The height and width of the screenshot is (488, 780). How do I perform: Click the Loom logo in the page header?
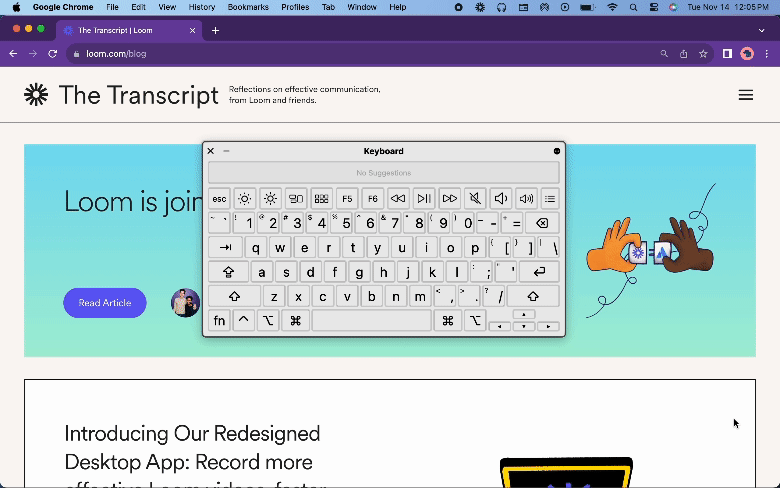pyautogui.click(x=36, y=95)
